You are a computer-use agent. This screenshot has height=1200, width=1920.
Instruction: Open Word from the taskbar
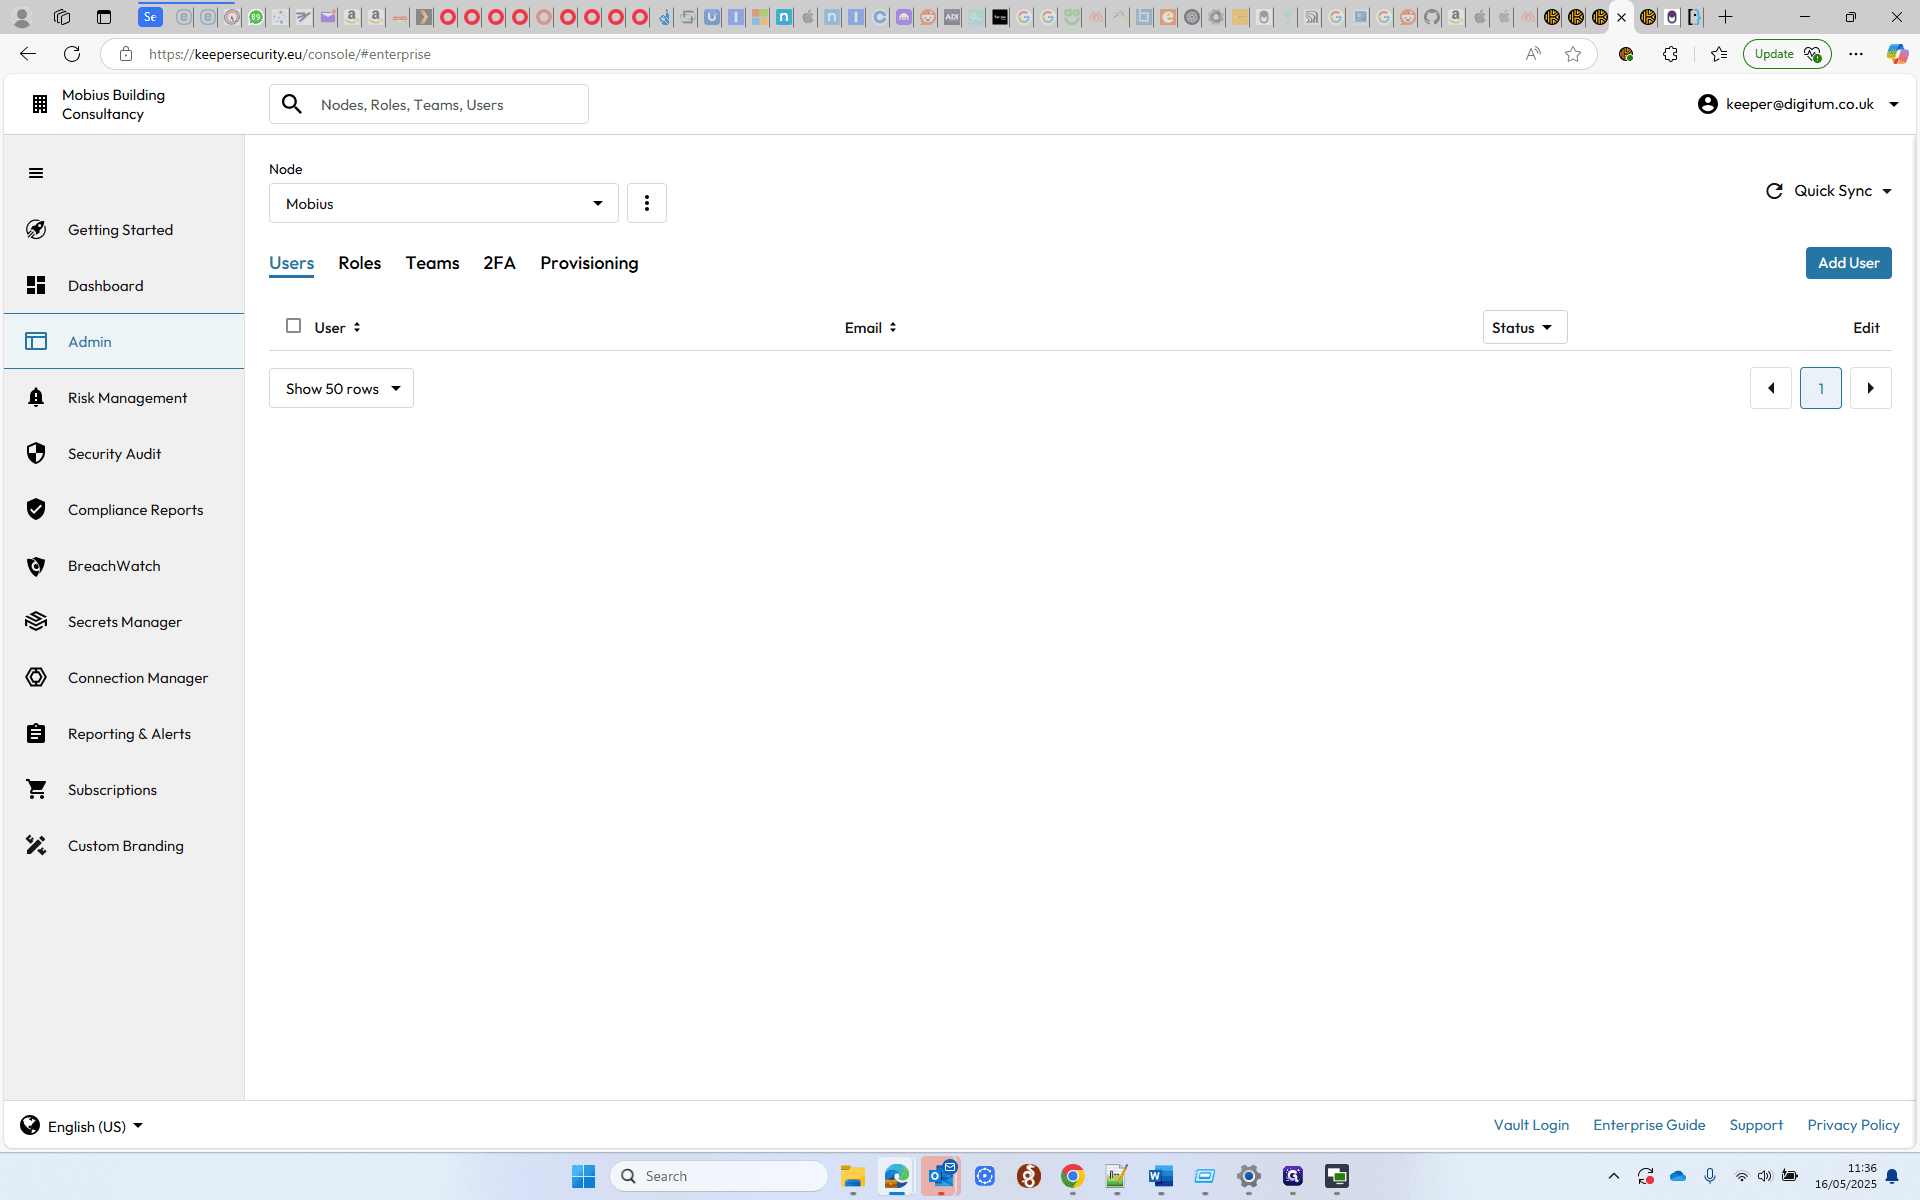(x=1160, y=1177)
